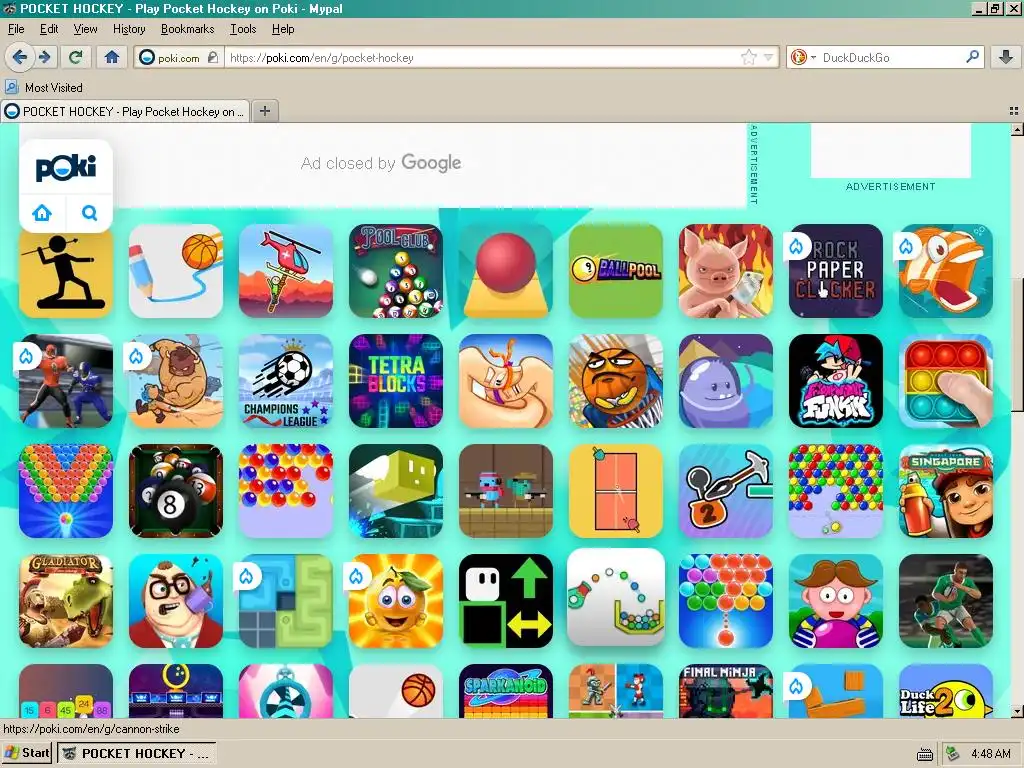Open the Bookmarks menu
This screenshot has height=768, width=1024.
[187, 29]
